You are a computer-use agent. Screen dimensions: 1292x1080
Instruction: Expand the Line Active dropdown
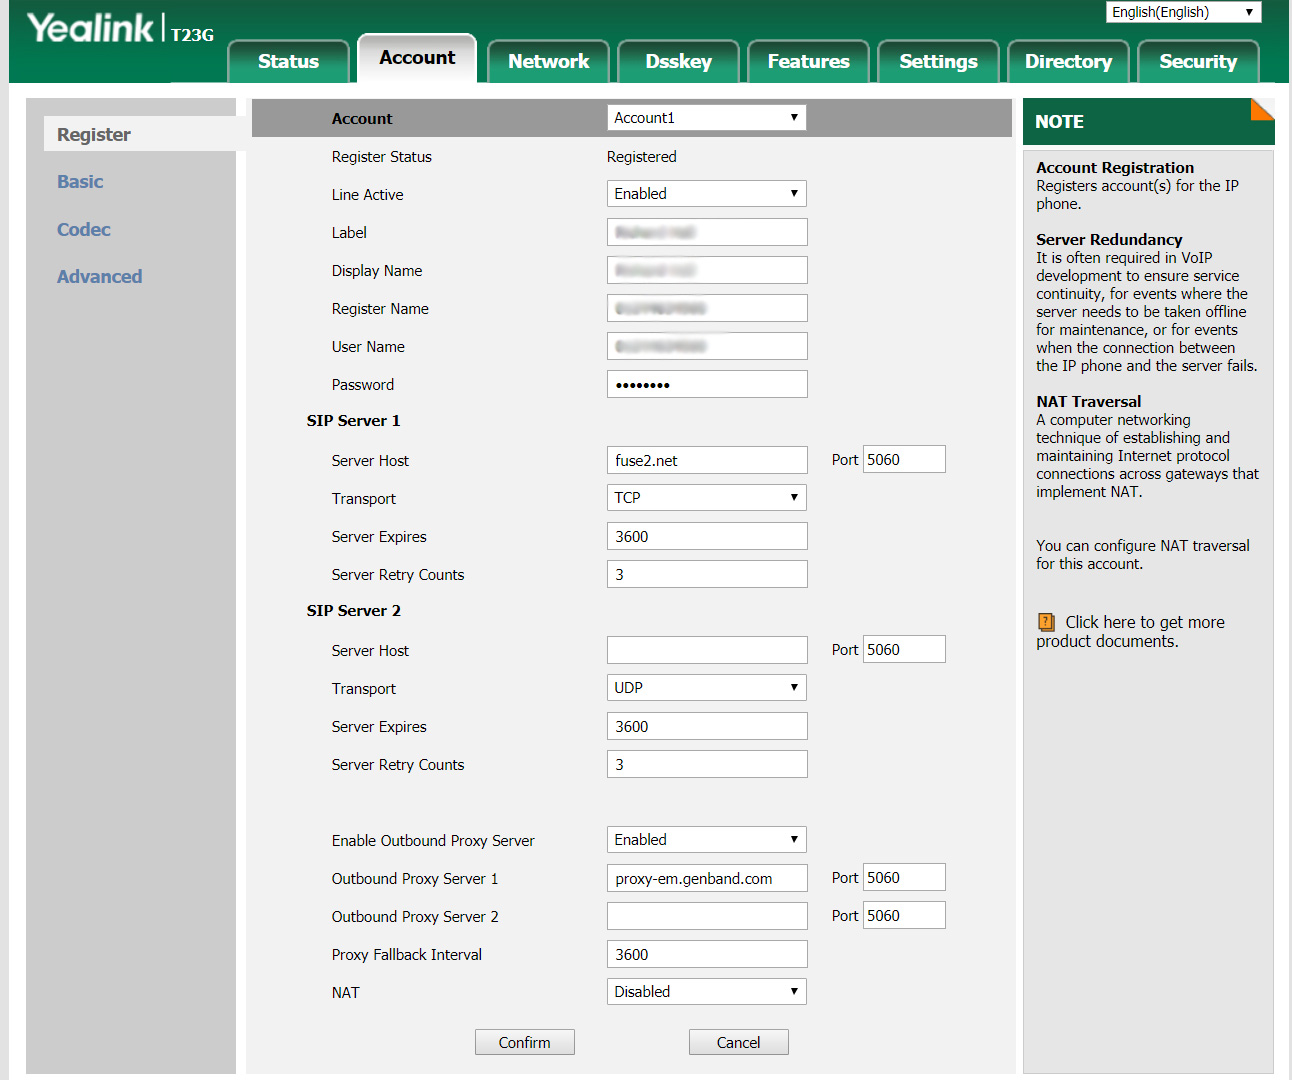point(706,194)
